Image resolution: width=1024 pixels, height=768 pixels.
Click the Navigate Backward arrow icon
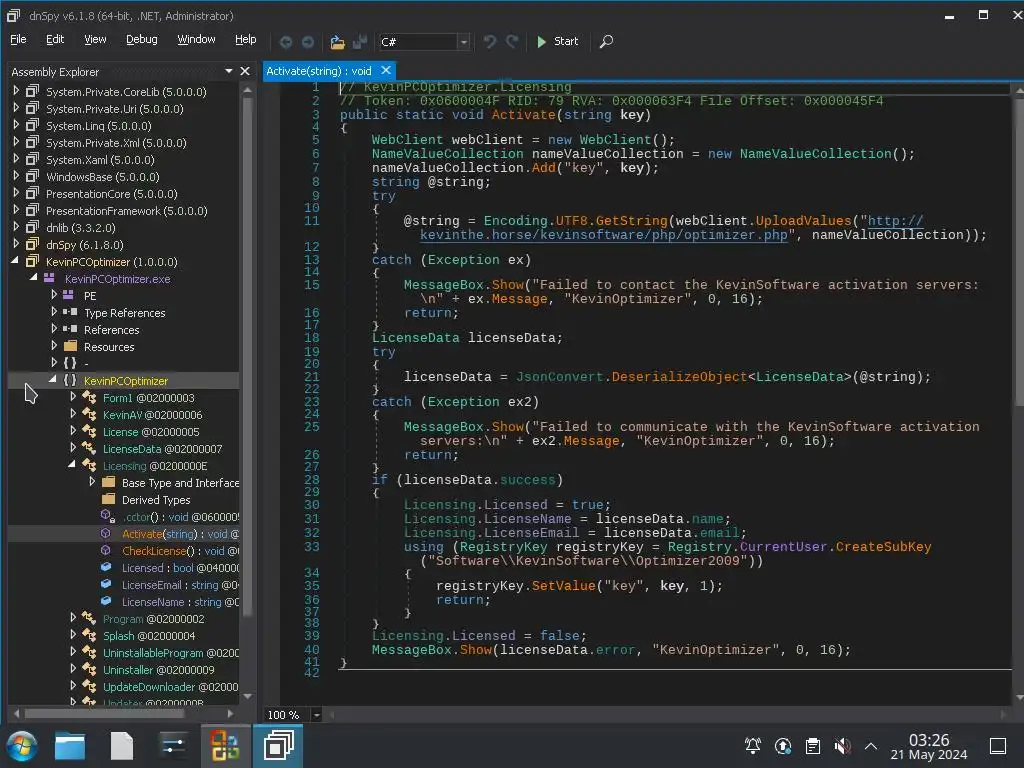coord(285,42)
